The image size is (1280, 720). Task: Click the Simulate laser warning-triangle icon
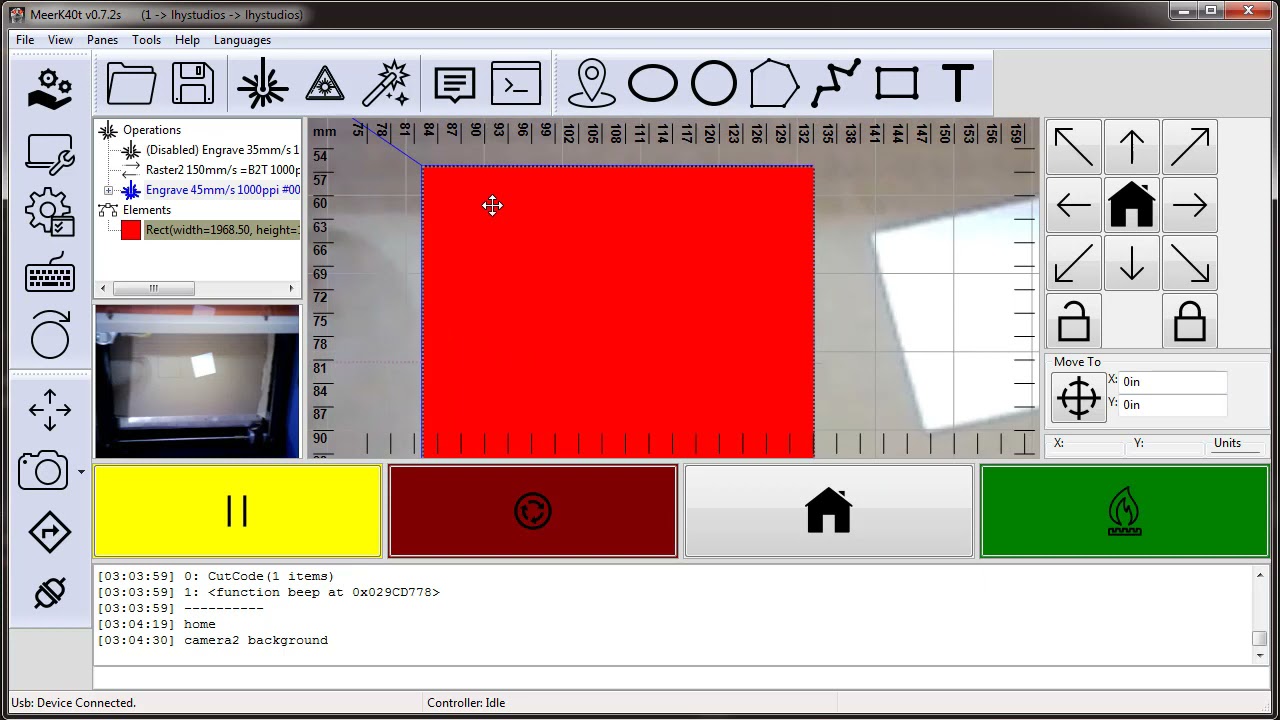325,84
